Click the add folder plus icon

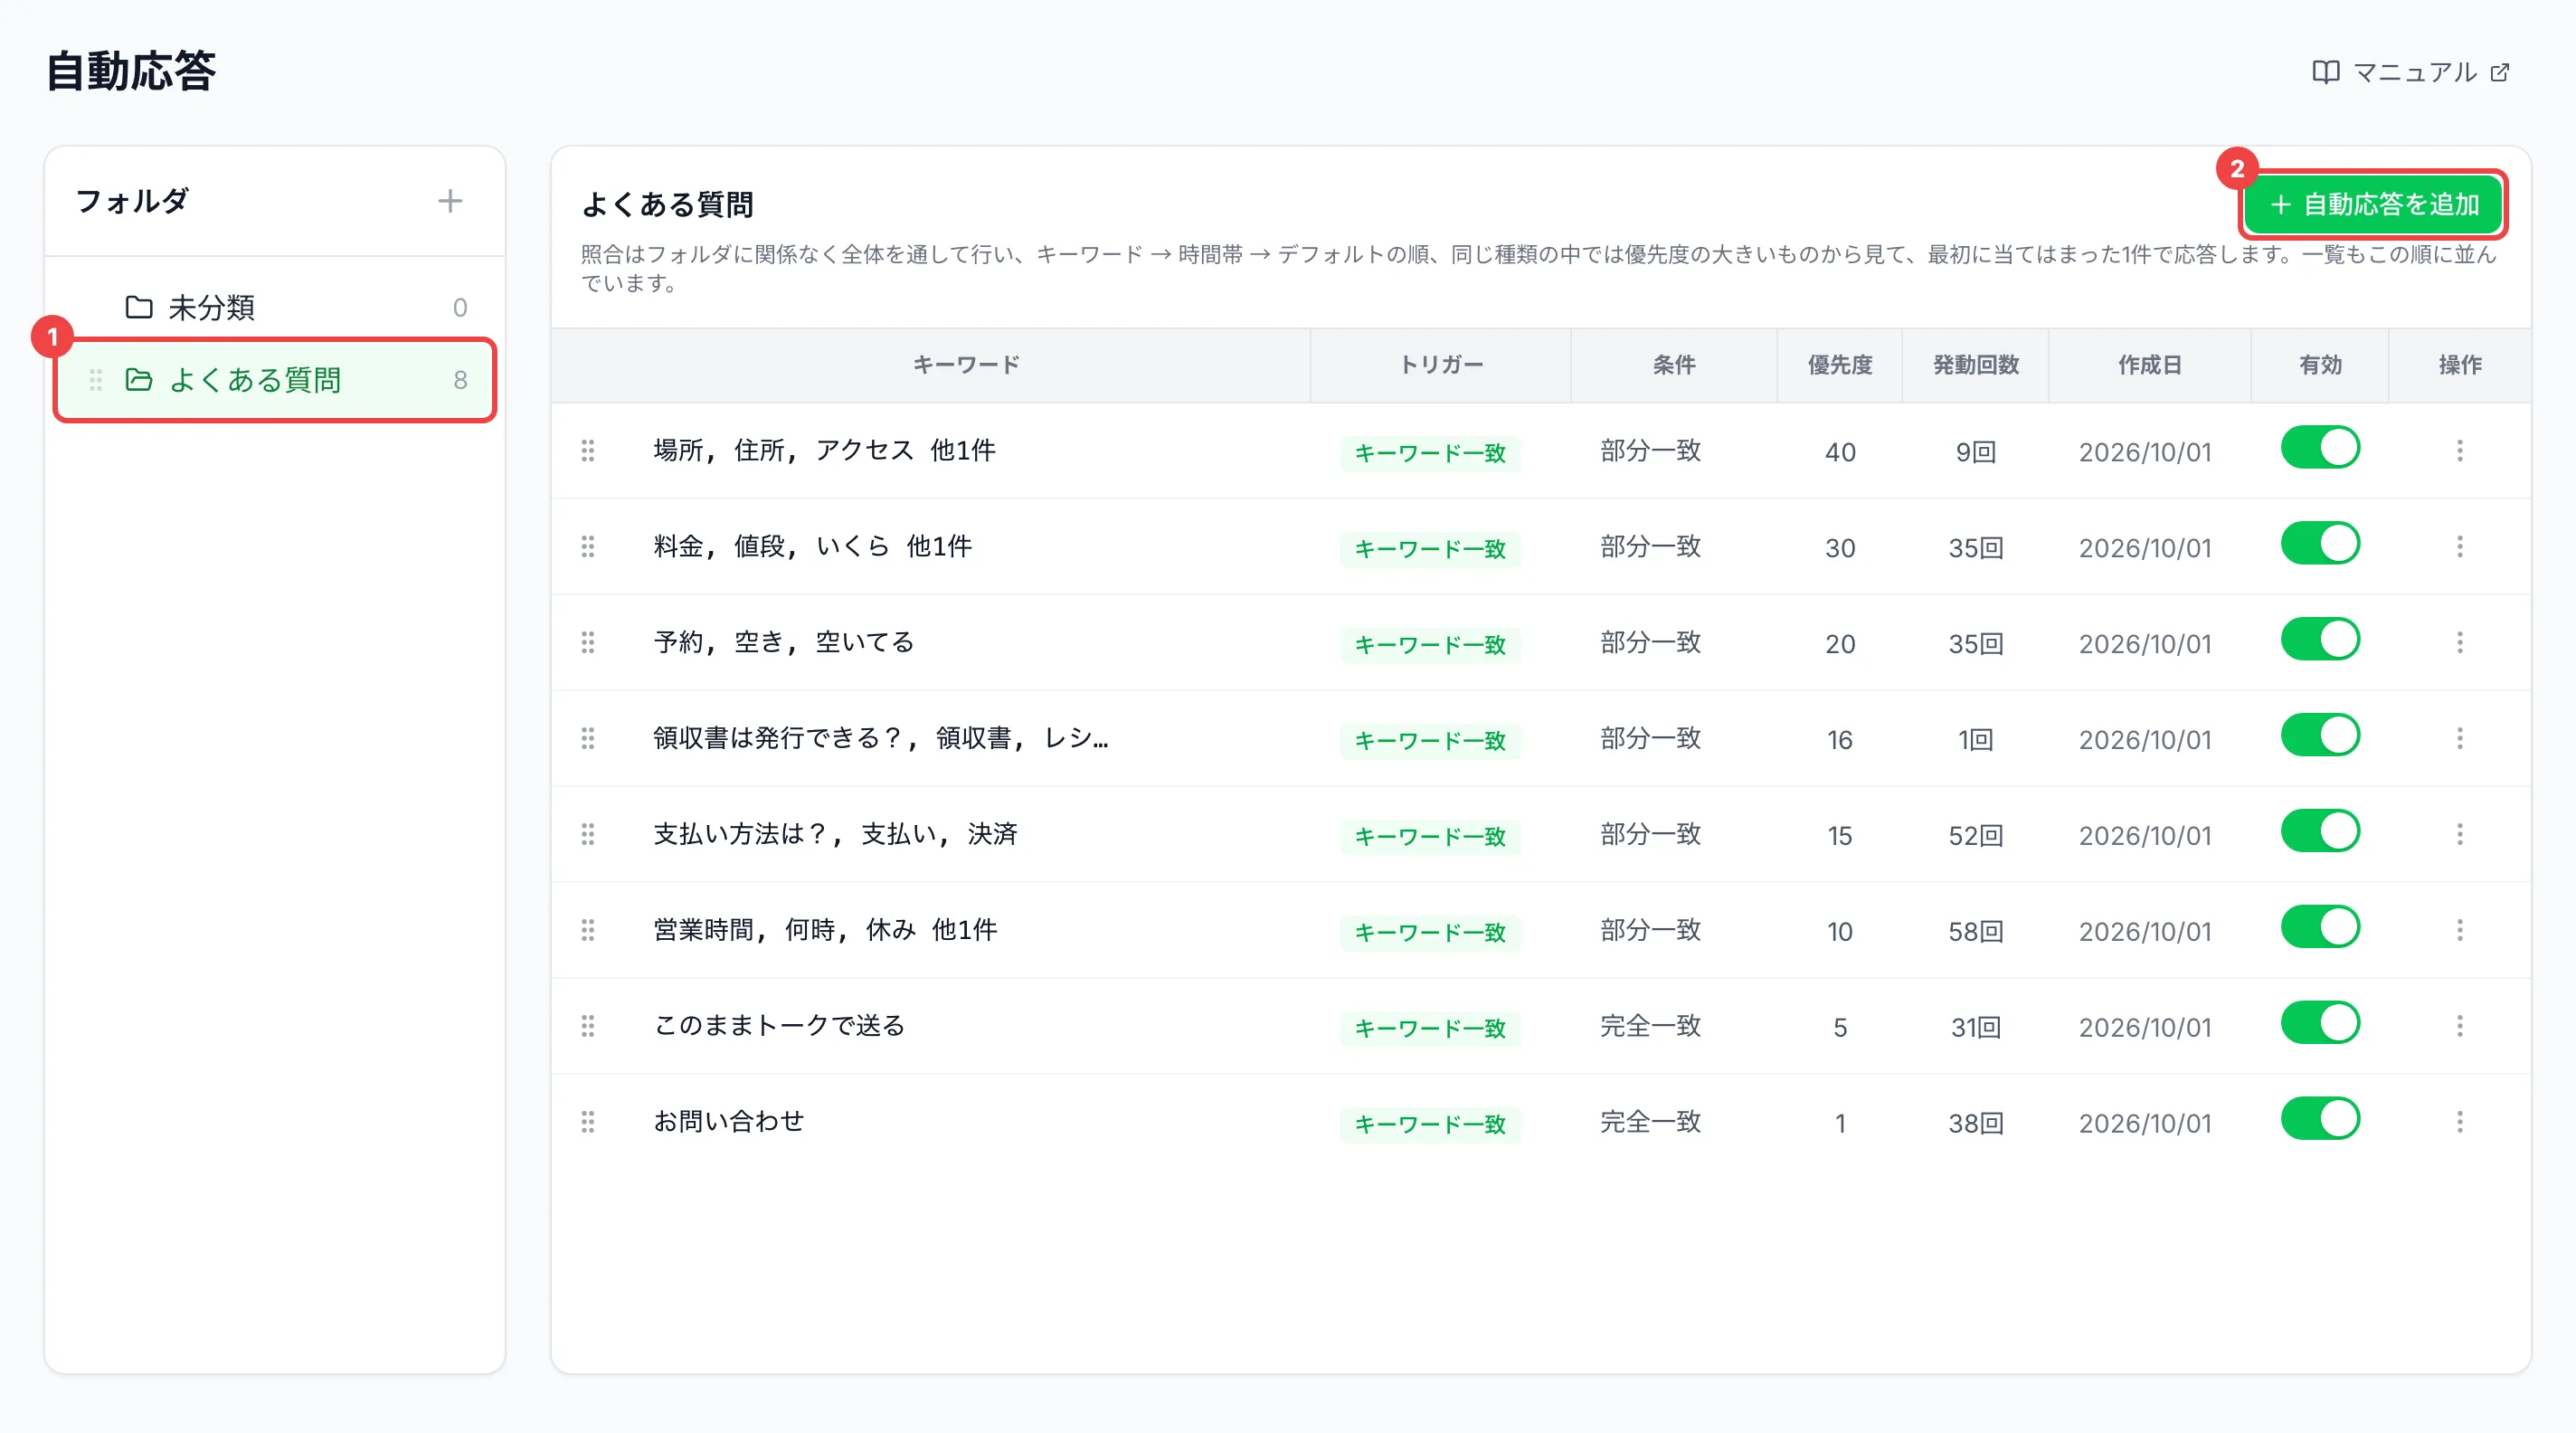coord(450,201)
